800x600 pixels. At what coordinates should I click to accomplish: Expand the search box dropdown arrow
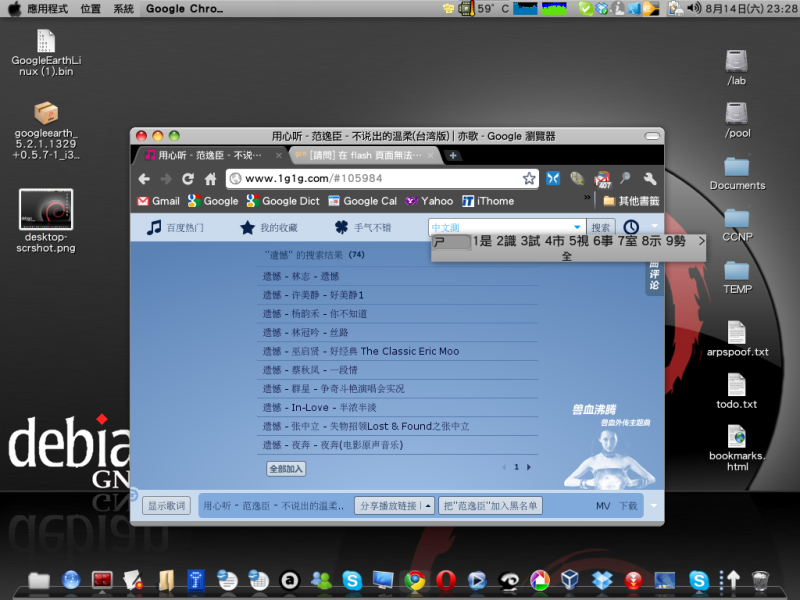(x=577, y=228)
